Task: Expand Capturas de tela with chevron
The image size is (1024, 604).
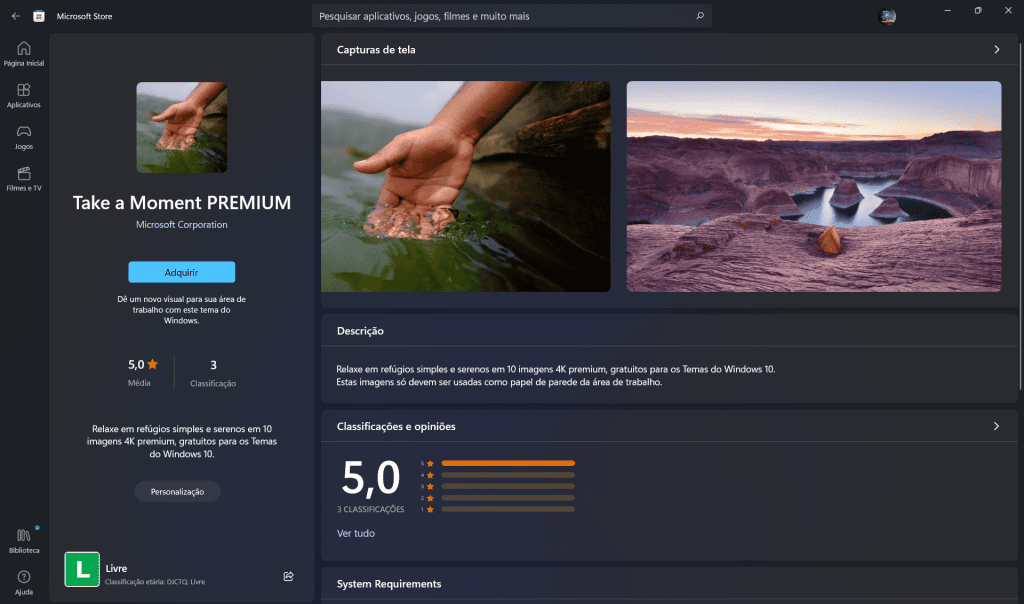Action: [997, 50]
